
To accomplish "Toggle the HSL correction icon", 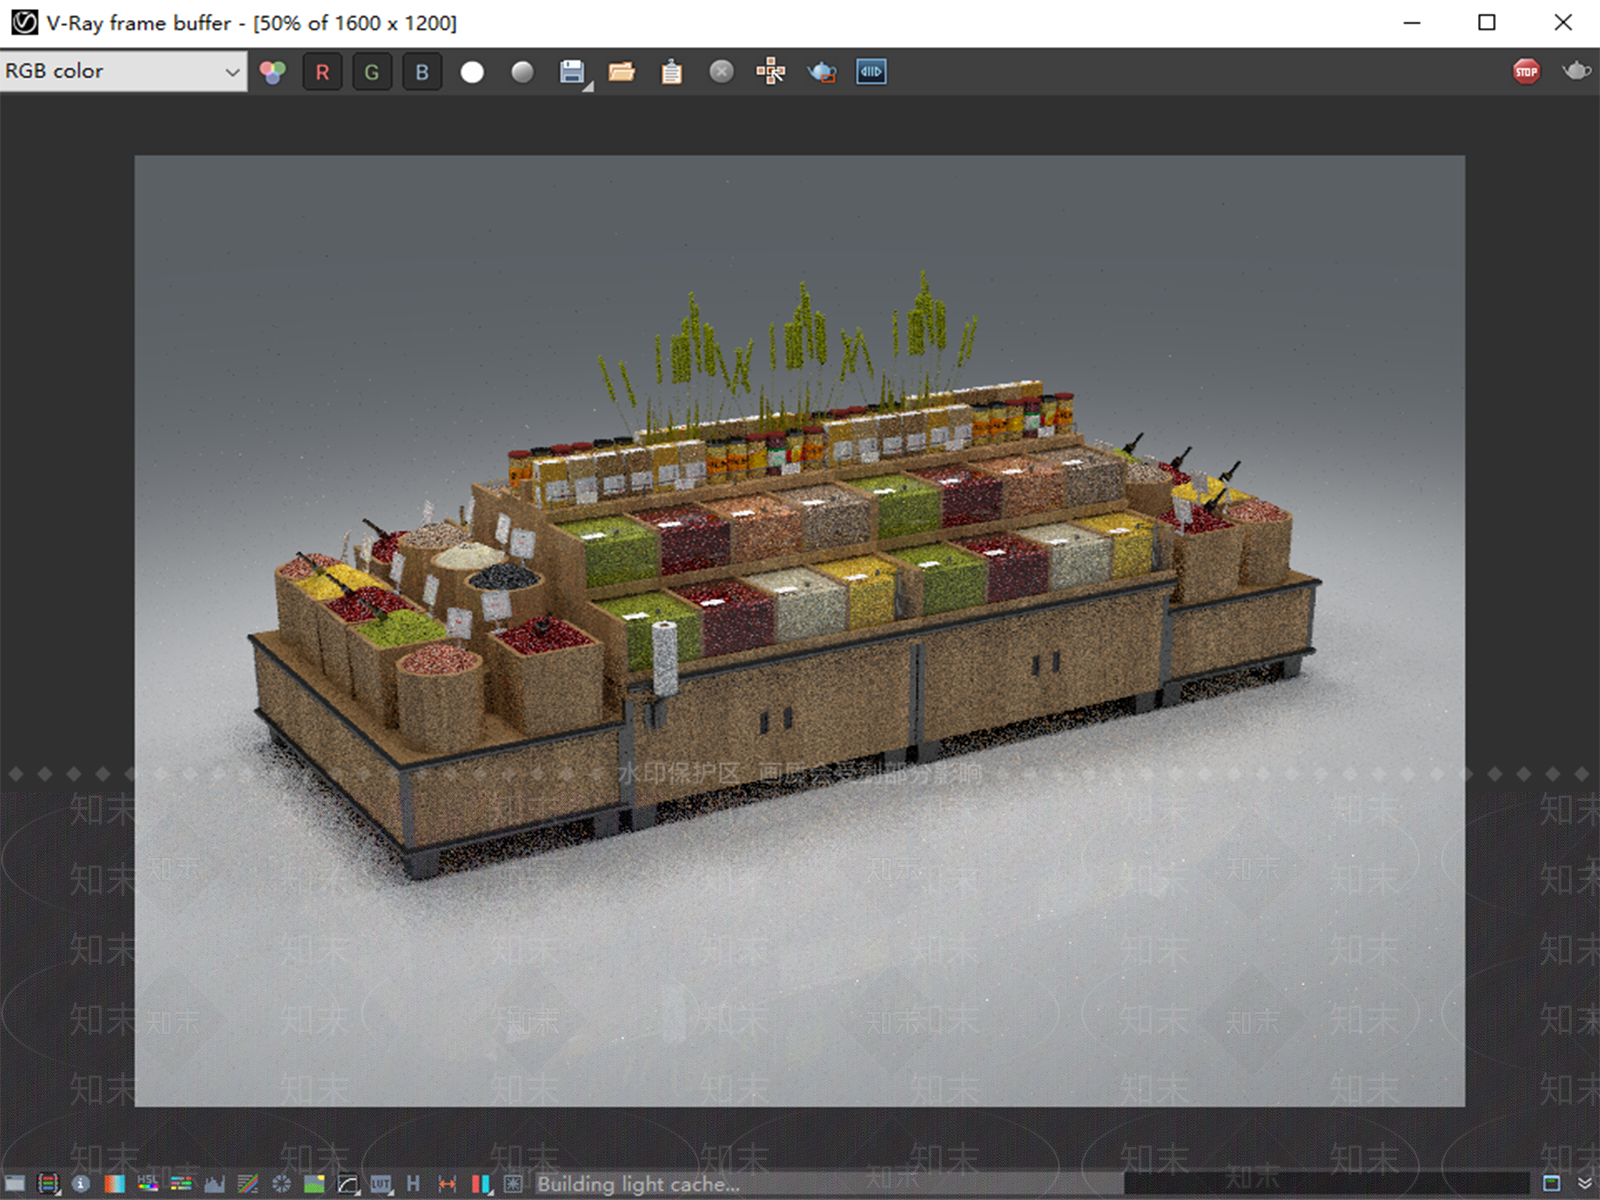I will pos(148,1184).
